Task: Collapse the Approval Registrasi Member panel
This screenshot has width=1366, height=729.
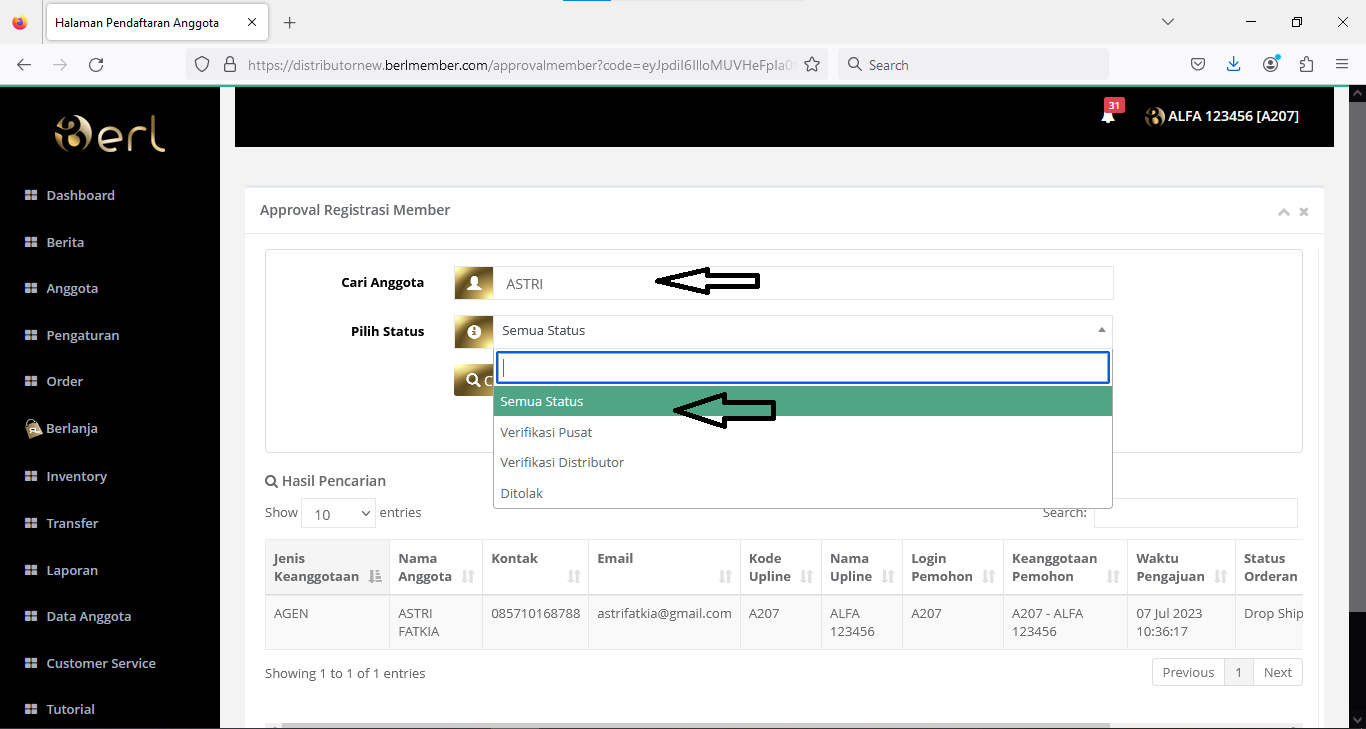Action: click(1283, 212)
